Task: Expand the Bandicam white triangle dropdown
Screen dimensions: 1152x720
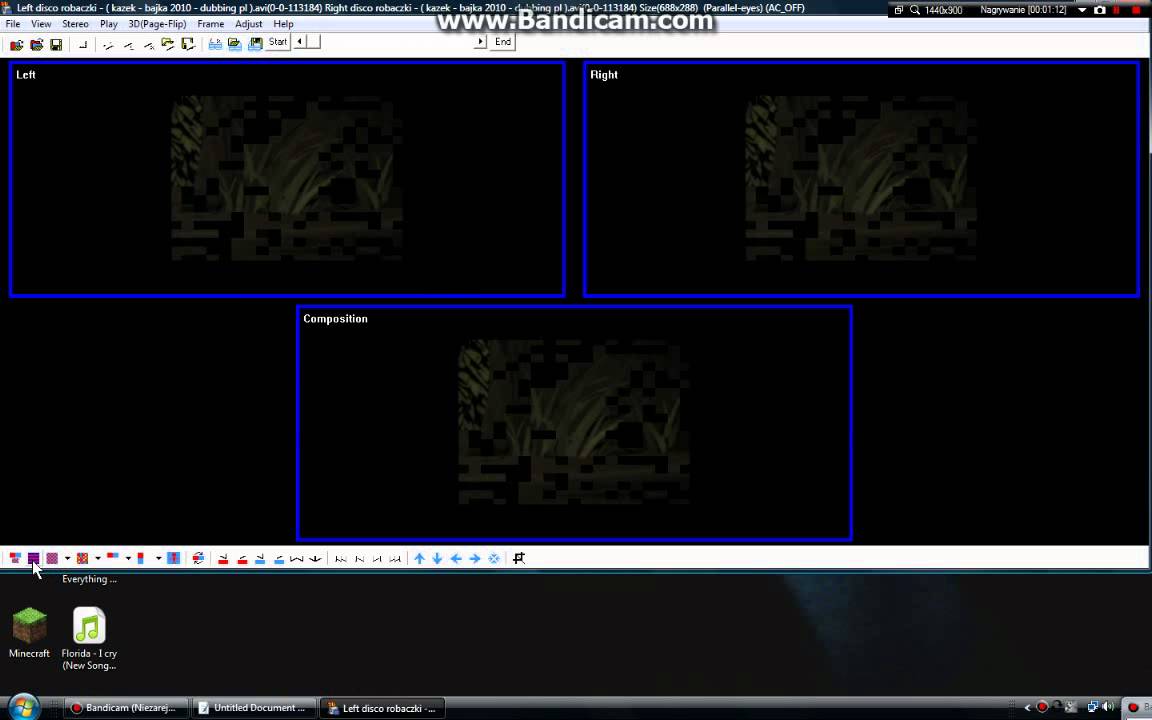Action: [1082, 10]
